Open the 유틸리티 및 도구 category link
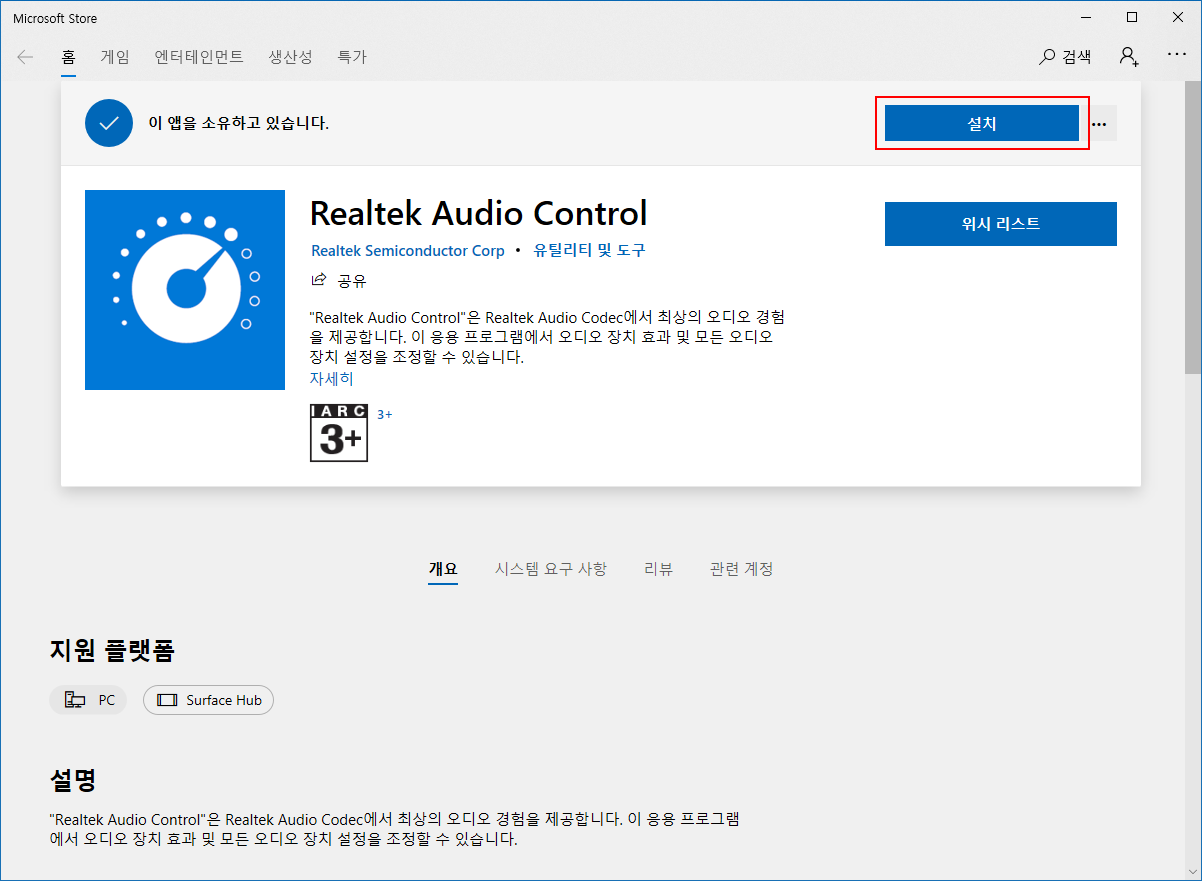Viewport: 1202px width, 881px height. (x=589, y=250)
